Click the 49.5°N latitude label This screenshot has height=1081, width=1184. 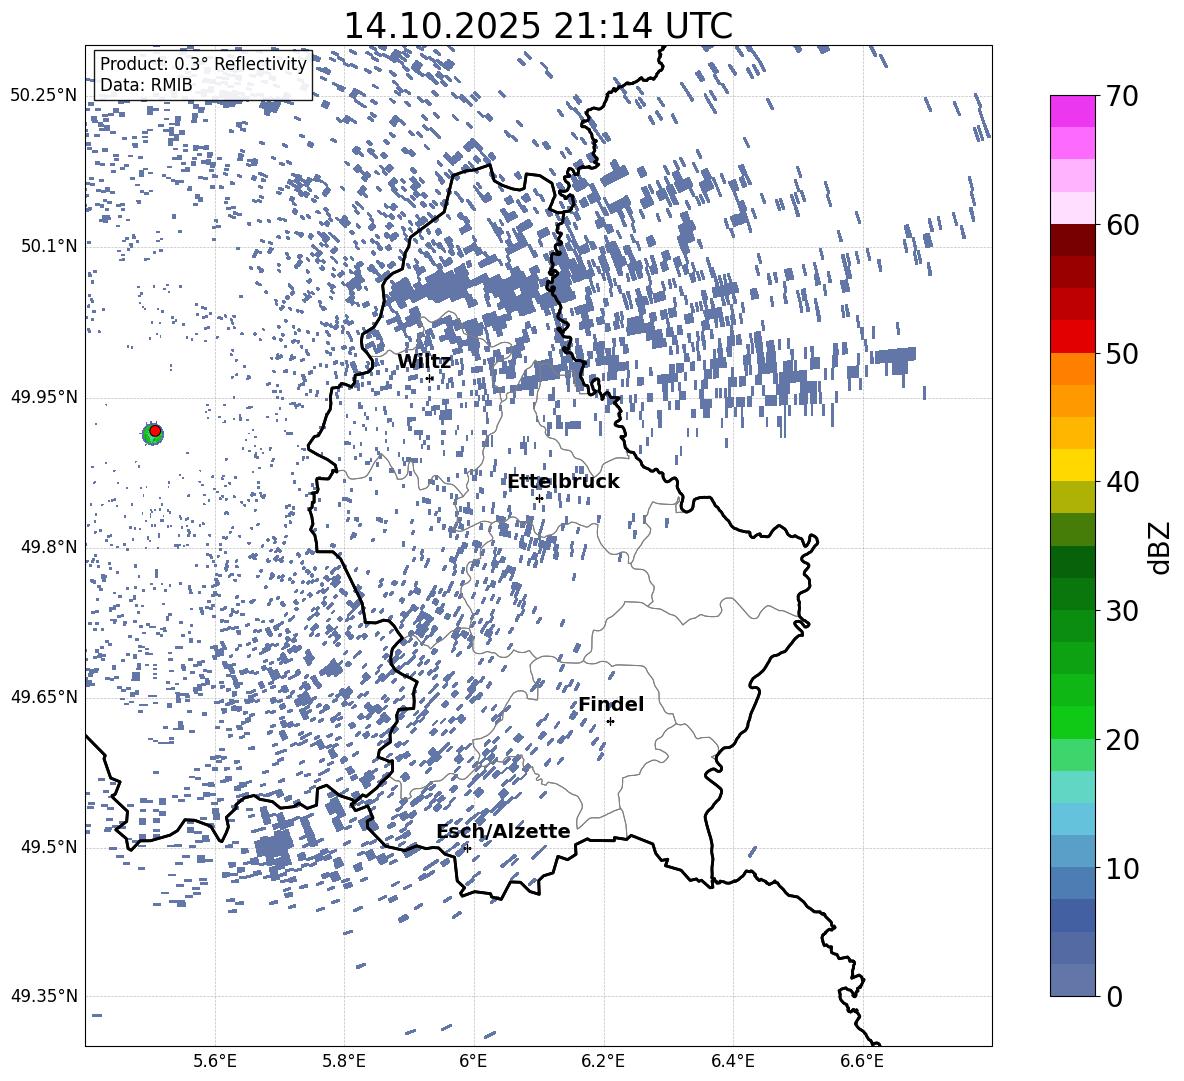coord(48,846)
